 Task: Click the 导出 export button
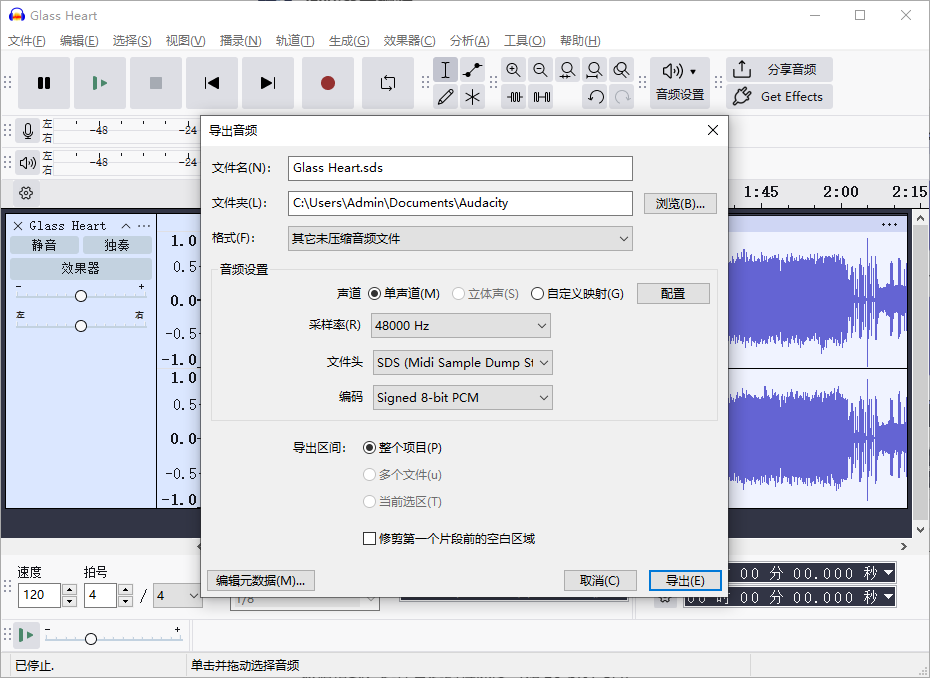tap(685, 580)
